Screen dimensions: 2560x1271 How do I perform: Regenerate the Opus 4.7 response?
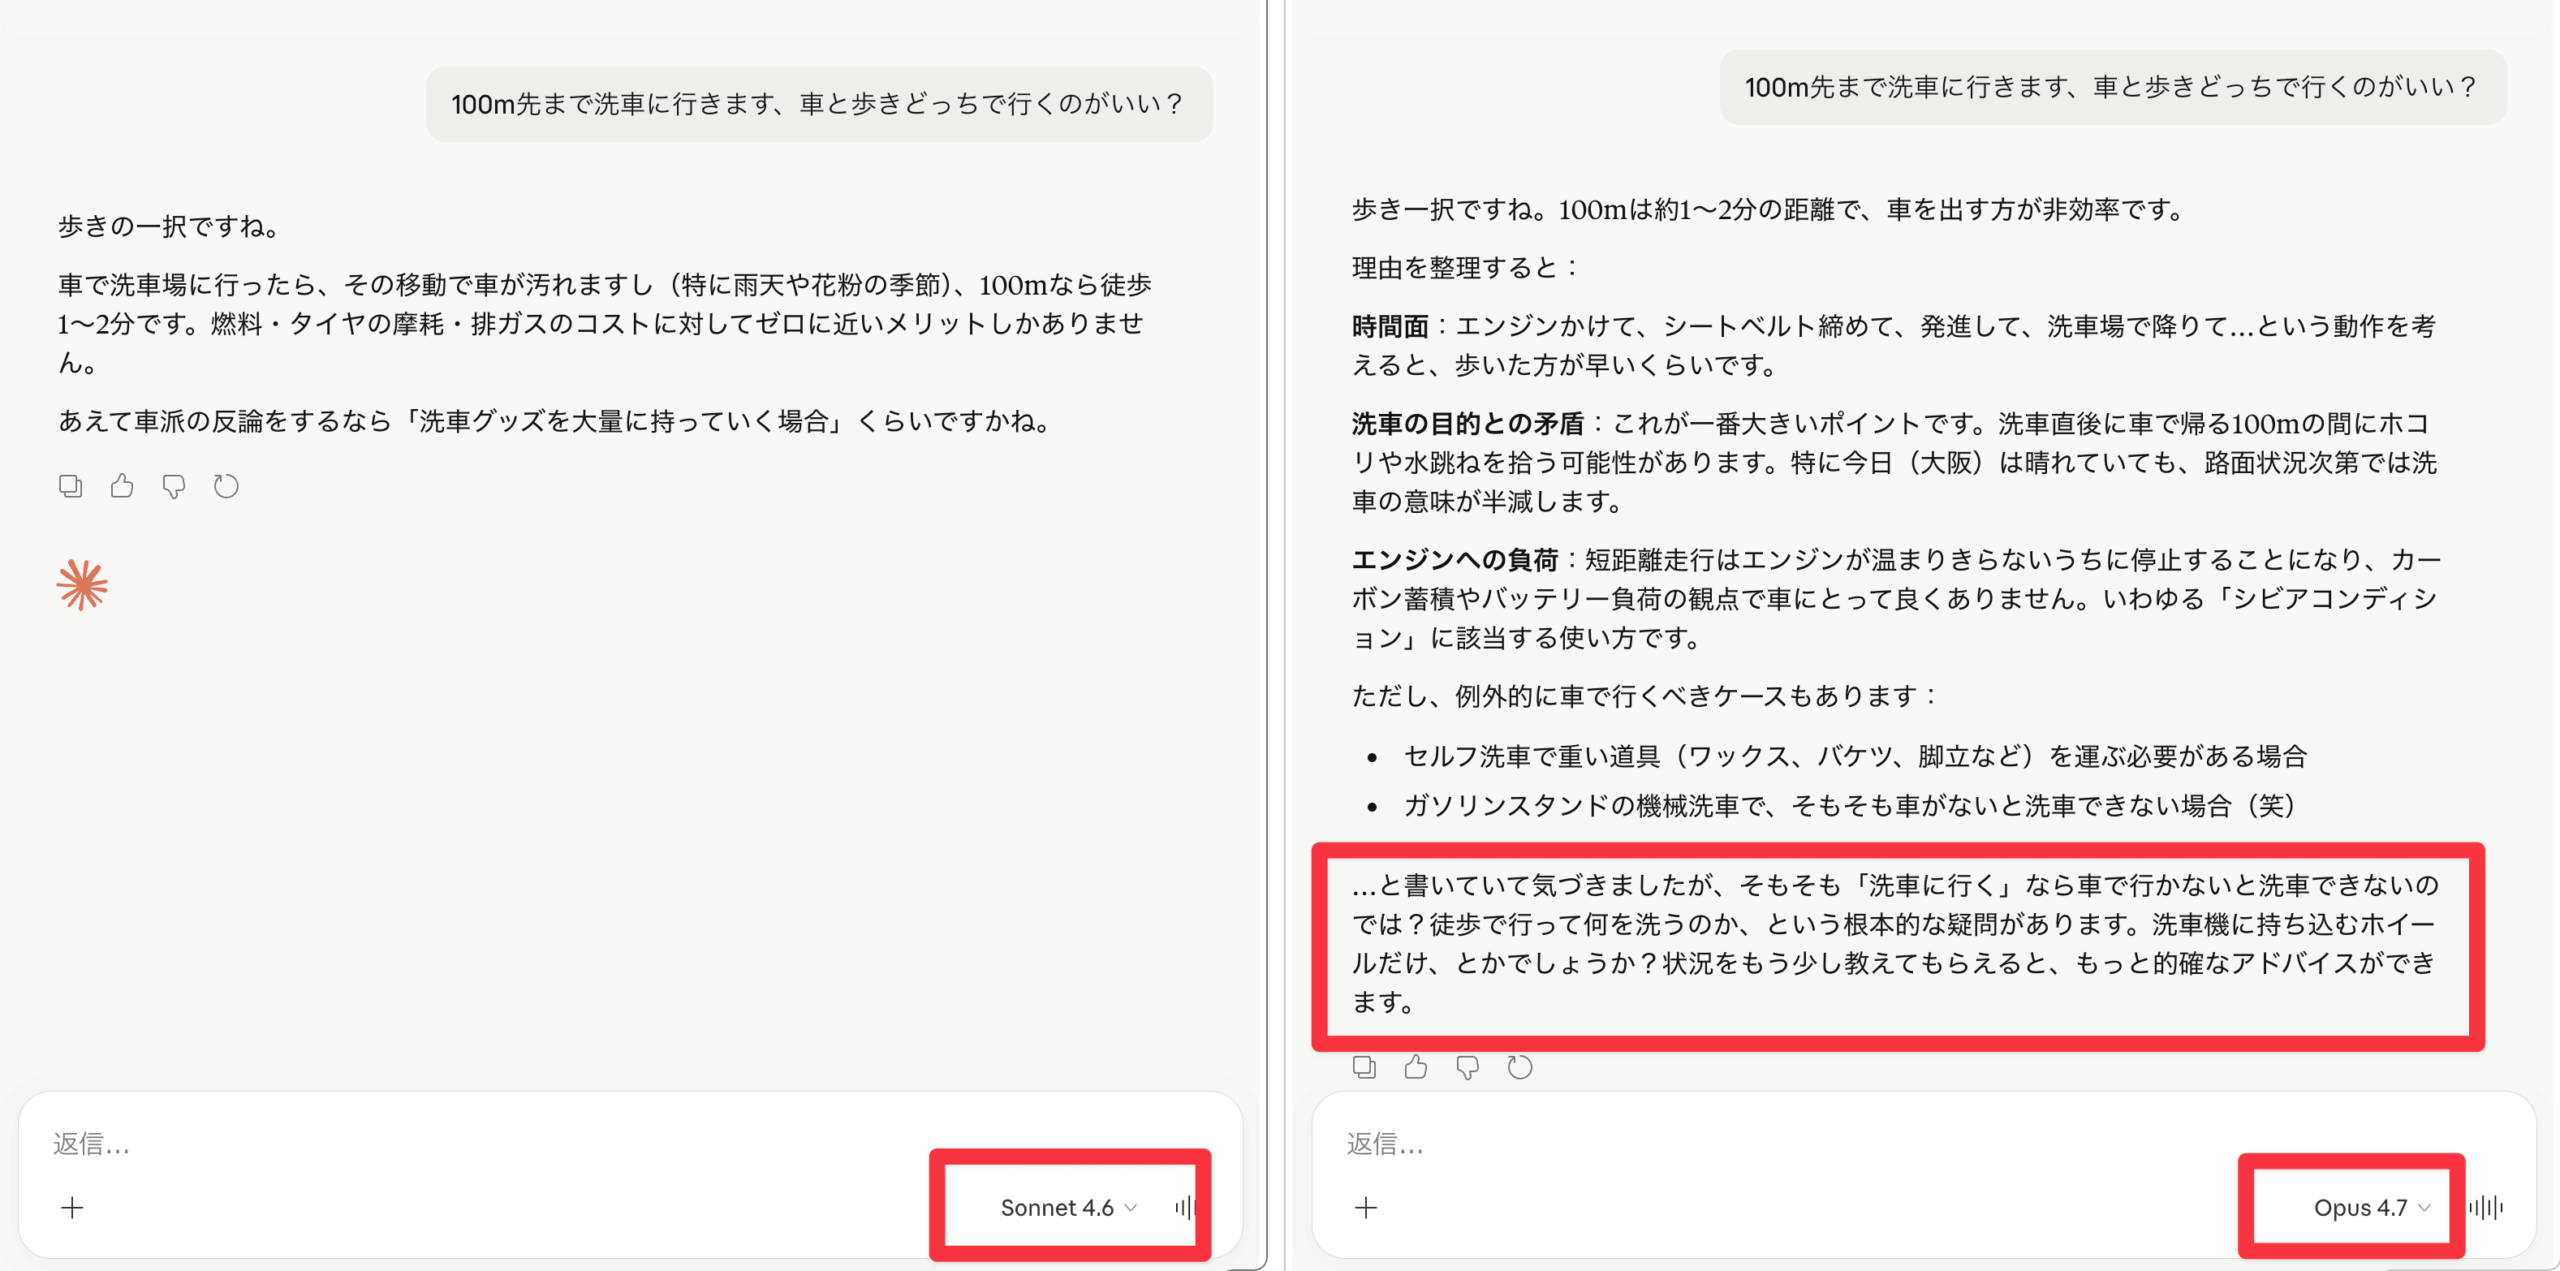pyautogui.click(x=1520, y=1067)
